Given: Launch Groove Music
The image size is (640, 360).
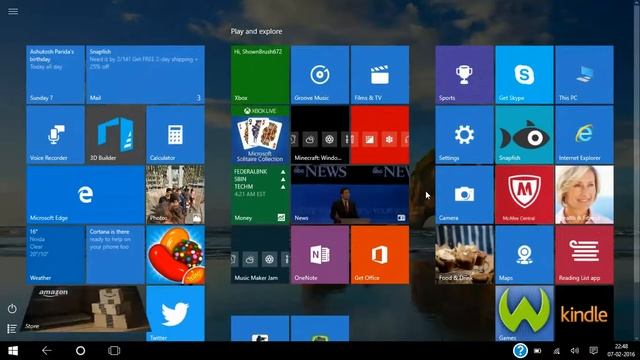Looking at the screenshot, I should 320,75.
